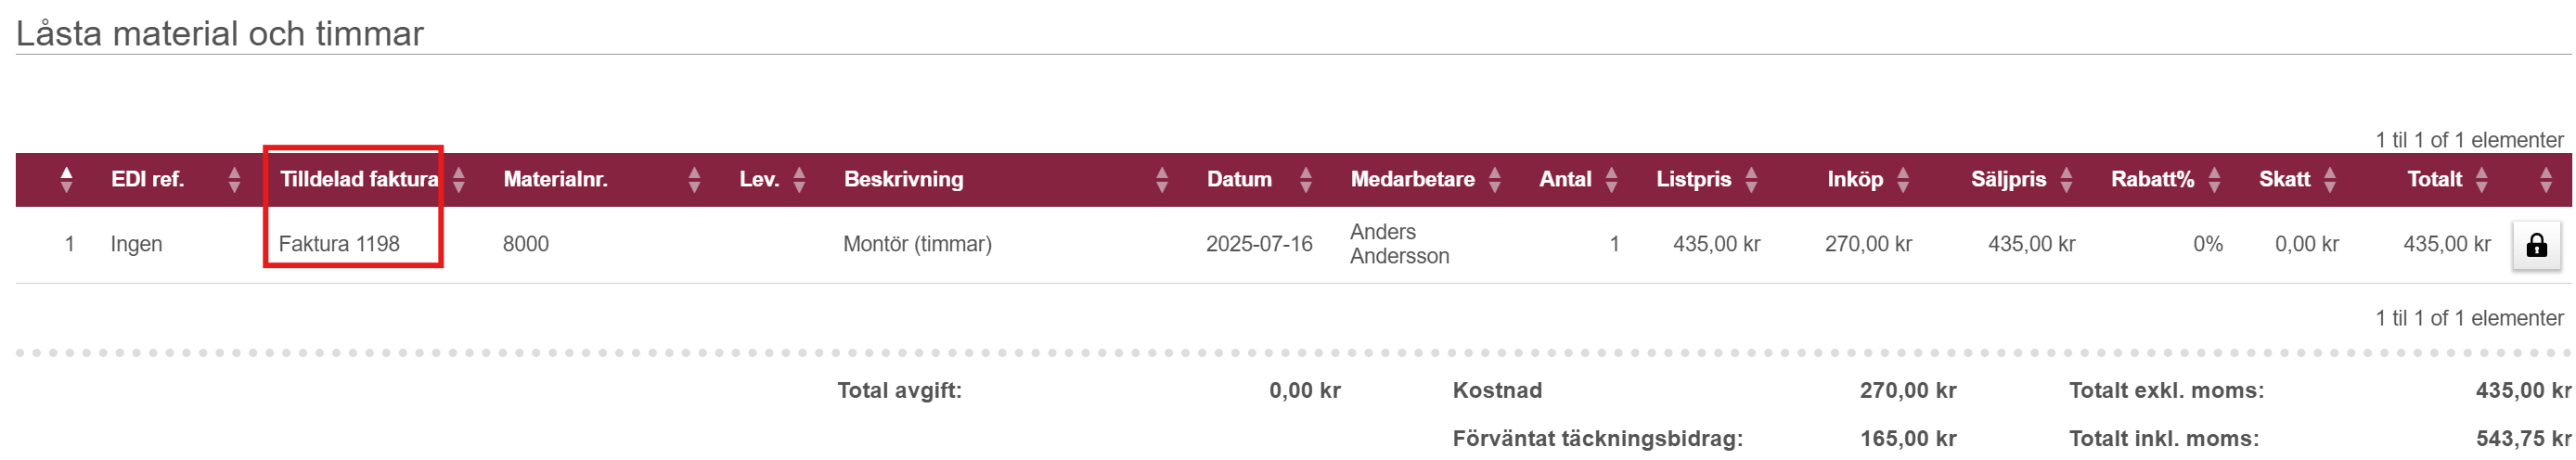Click the Beskrivning column header label
Image resolution: width=2576 pixels, height=460 pixels.
tap(903, 180)
